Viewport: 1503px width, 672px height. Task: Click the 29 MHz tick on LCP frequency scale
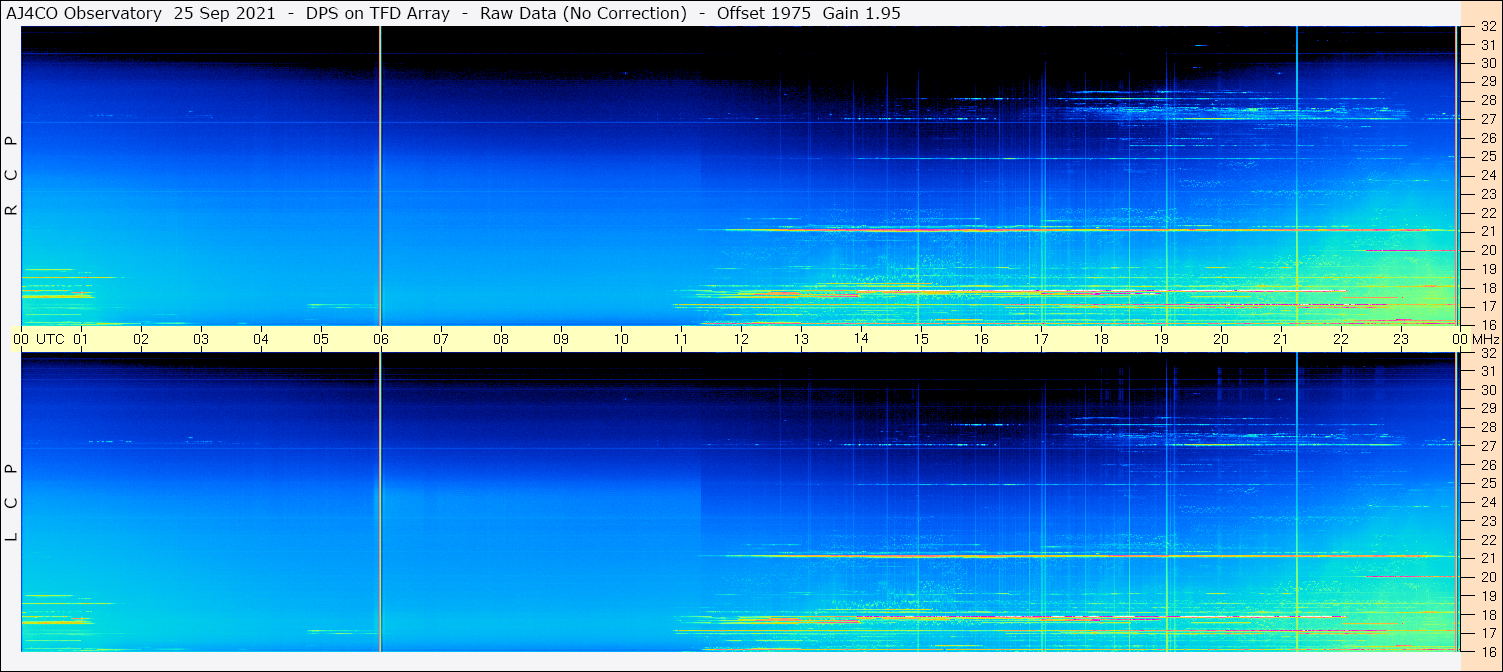click(x=1488, y=409)
